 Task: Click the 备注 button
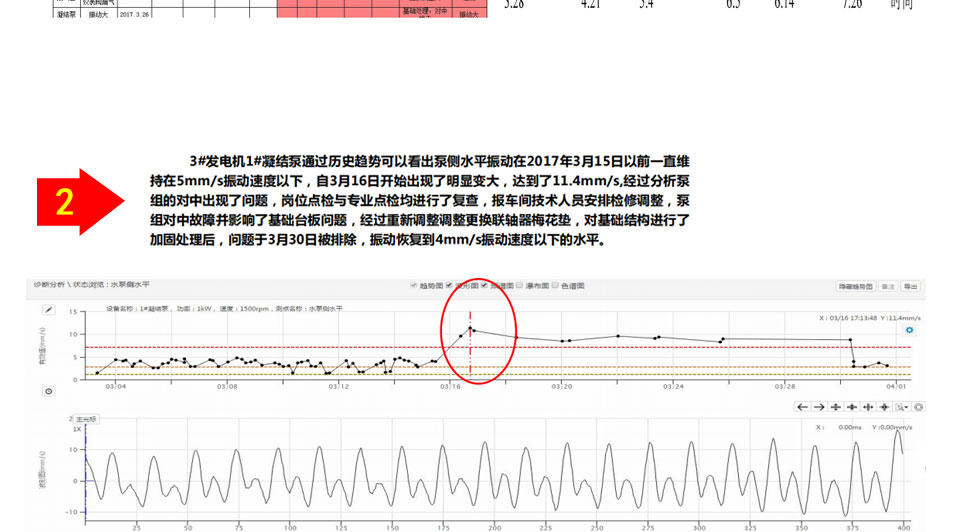pos(888,286)
